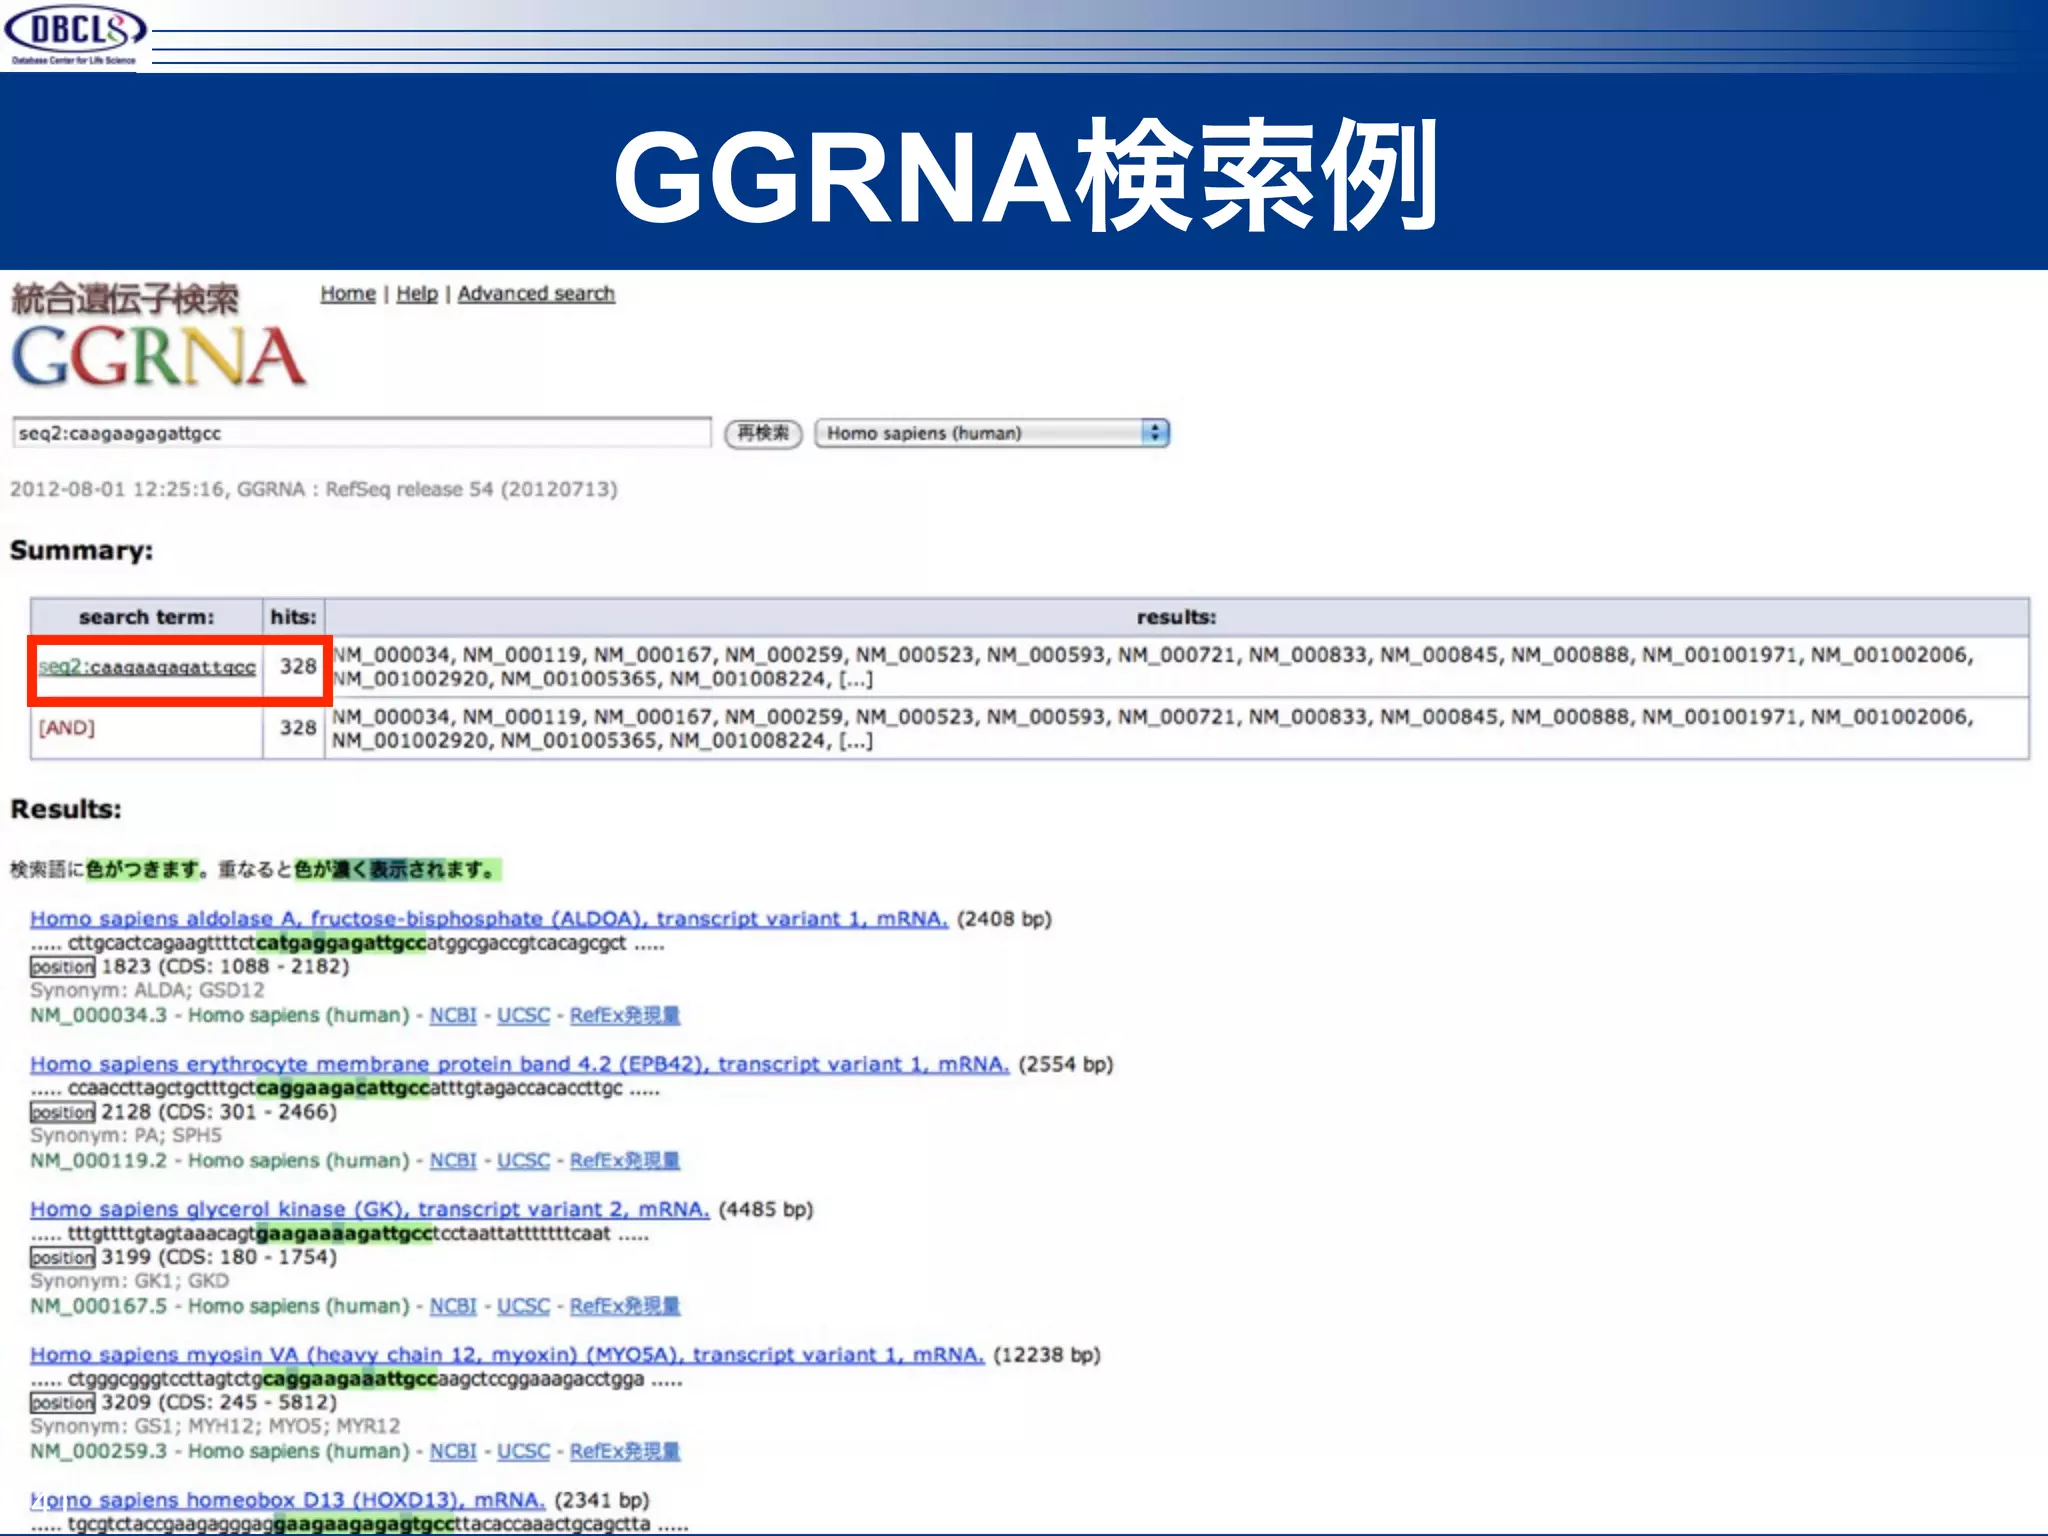Open UCSC link for NM_000259.3
The height and width of the screenshot is (1536, 2048).
click(x=523, y=1451)
